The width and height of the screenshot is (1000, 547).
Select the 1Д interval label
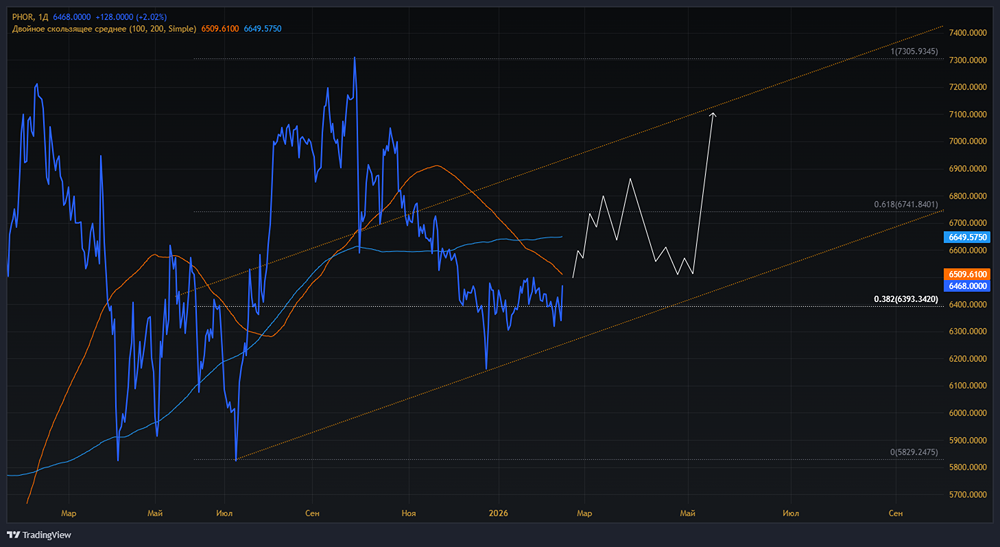(43, 17)
